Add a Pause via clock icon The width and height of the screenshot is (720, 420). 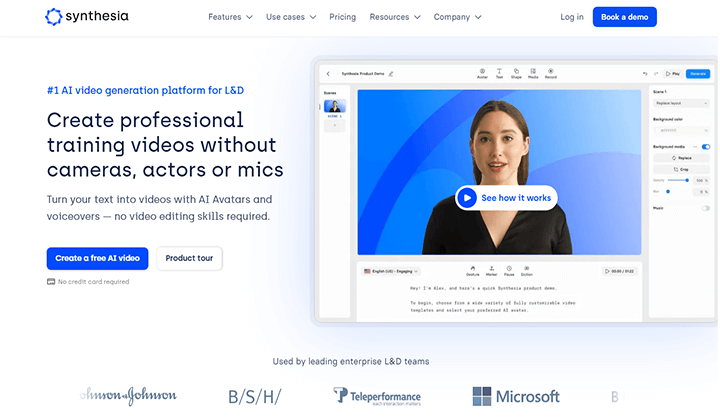pyautogui.click(x=509, y=269)
